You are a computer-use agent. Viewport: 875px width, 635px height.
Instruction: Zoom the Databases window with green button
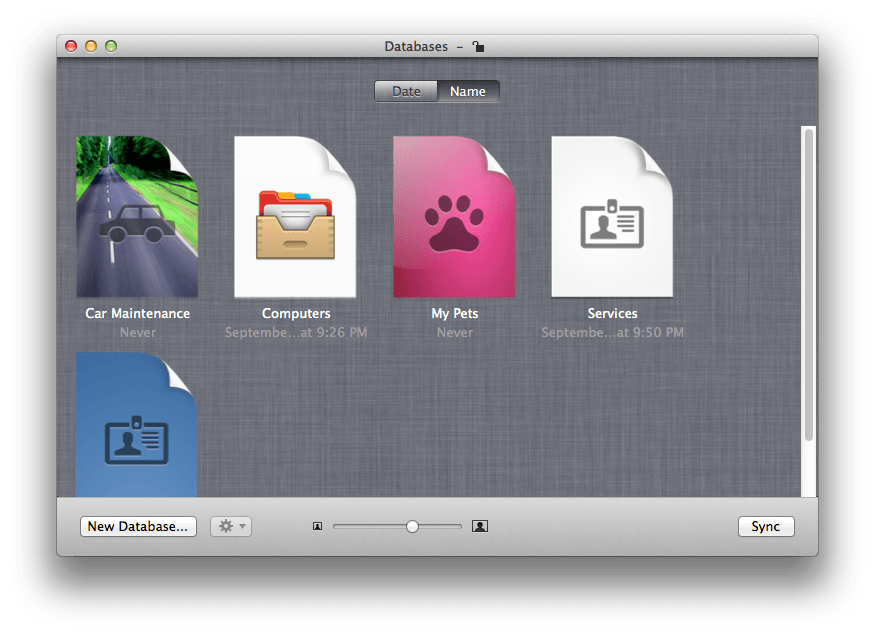pyautogui.click(x=111, y=46)
